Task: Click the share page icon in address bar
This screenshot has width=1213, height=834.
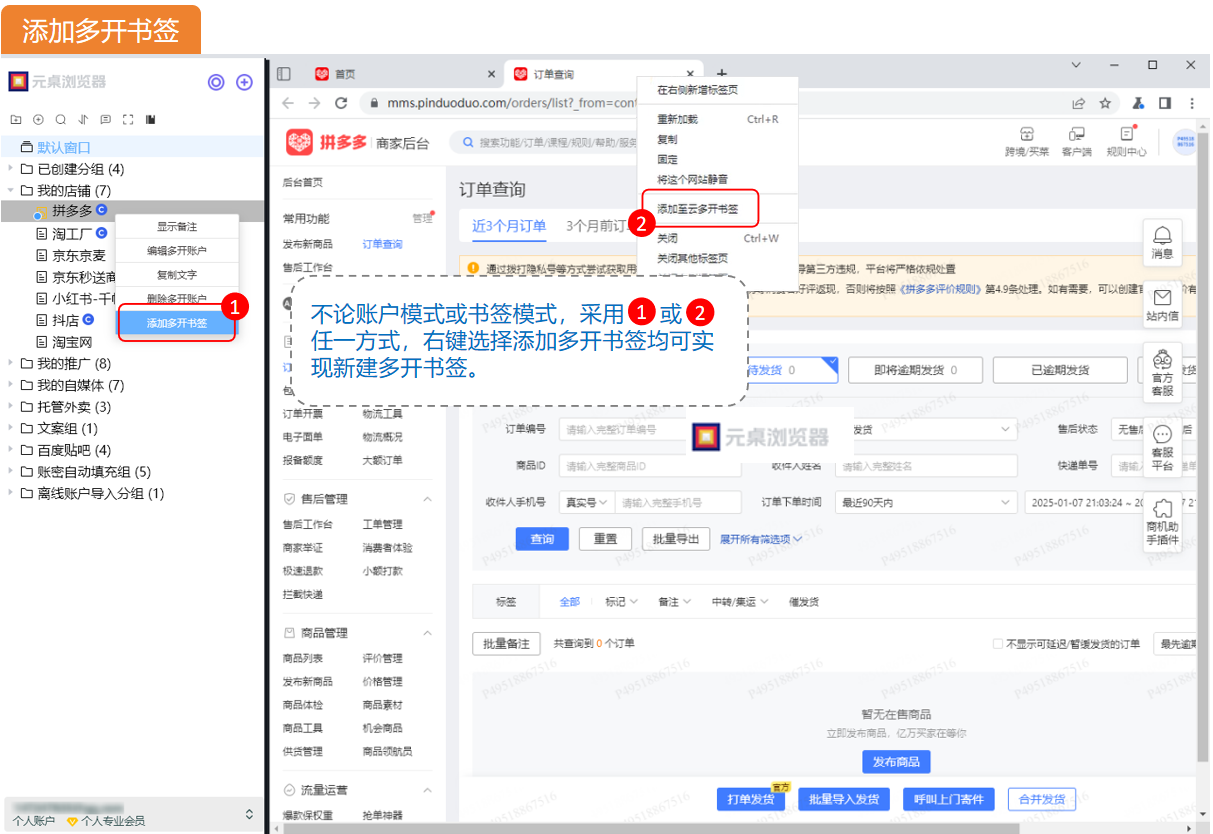Action: click(x=1079, y=103)
